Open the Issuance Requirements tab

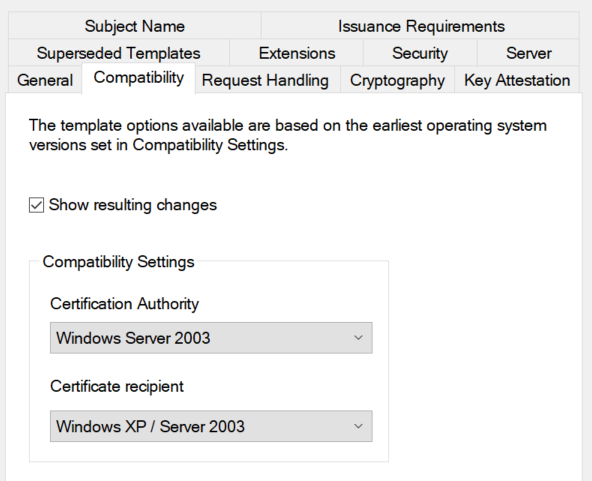[x=421, y=26]
